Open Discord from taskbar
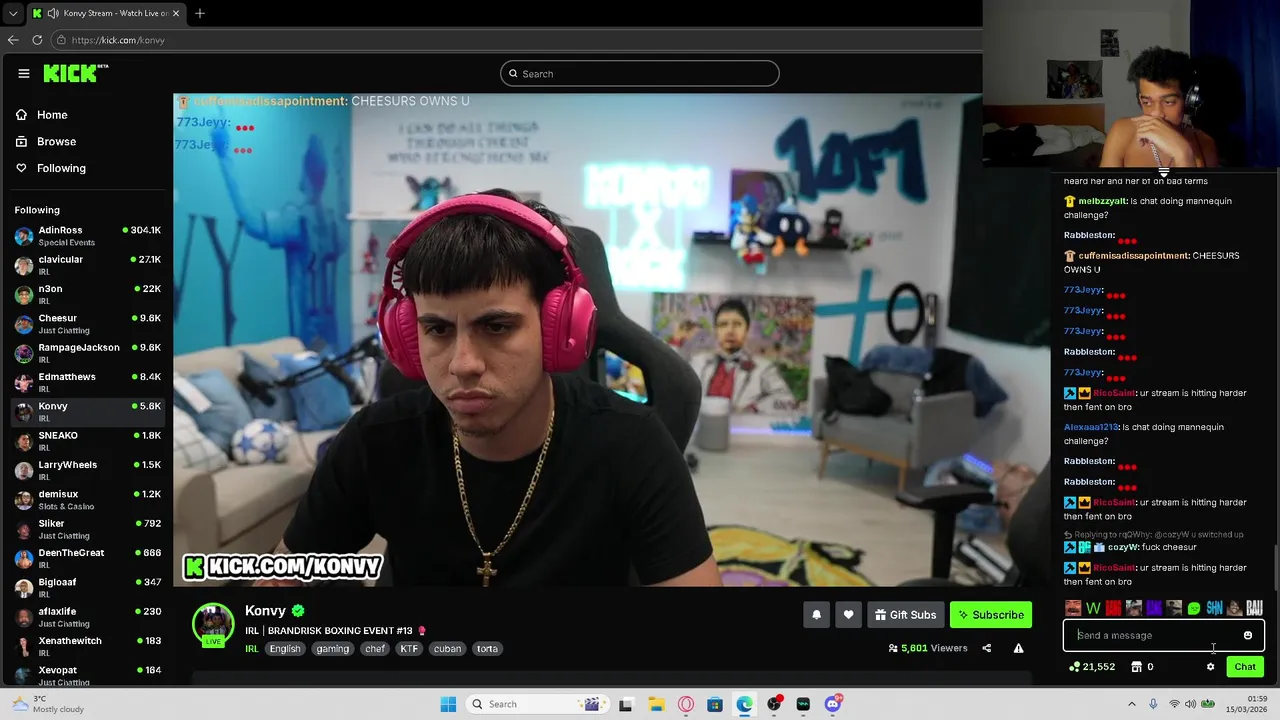Image resolution: width=1280 pixels, height=720 pixels. click(833, 704)
